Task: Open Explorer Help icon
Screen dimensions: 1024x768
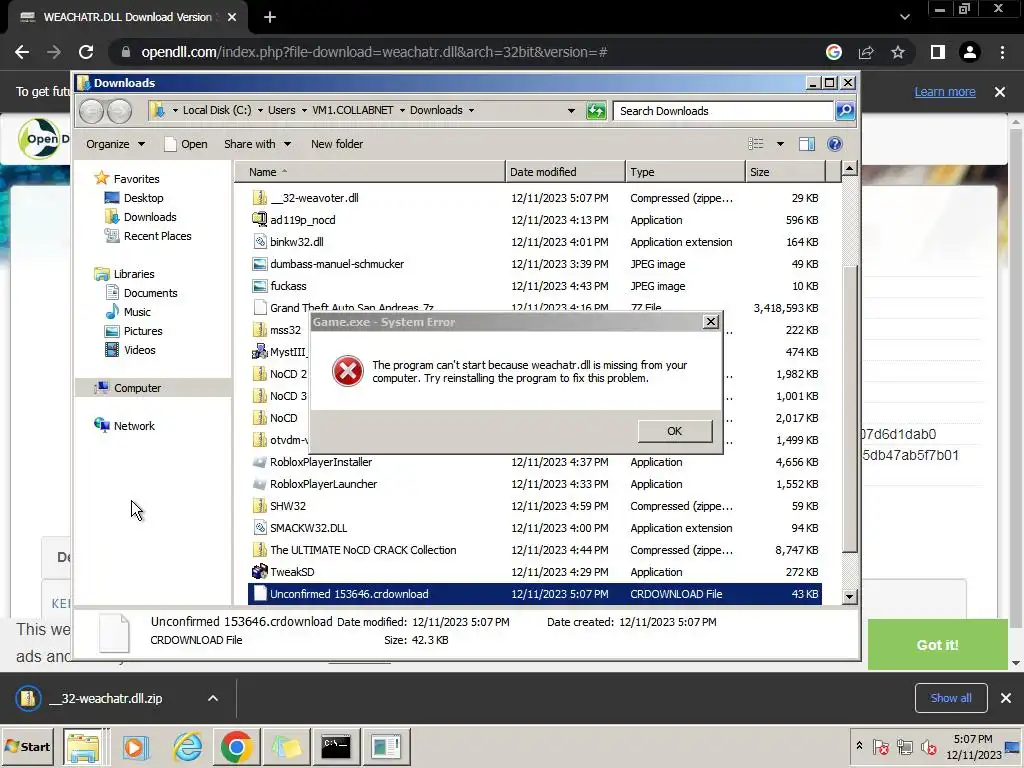Action: (x=835, y=144)
